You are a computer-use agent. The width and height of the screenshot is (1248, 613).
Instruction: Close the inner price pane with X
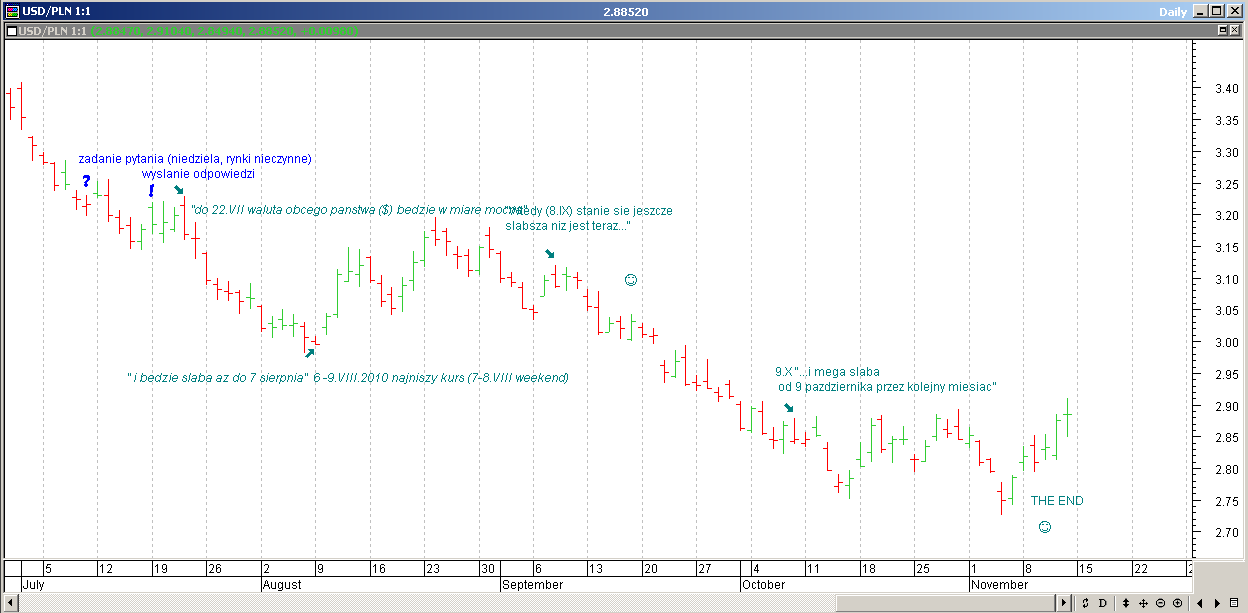pyautogui.click(x=1236, y=31)
